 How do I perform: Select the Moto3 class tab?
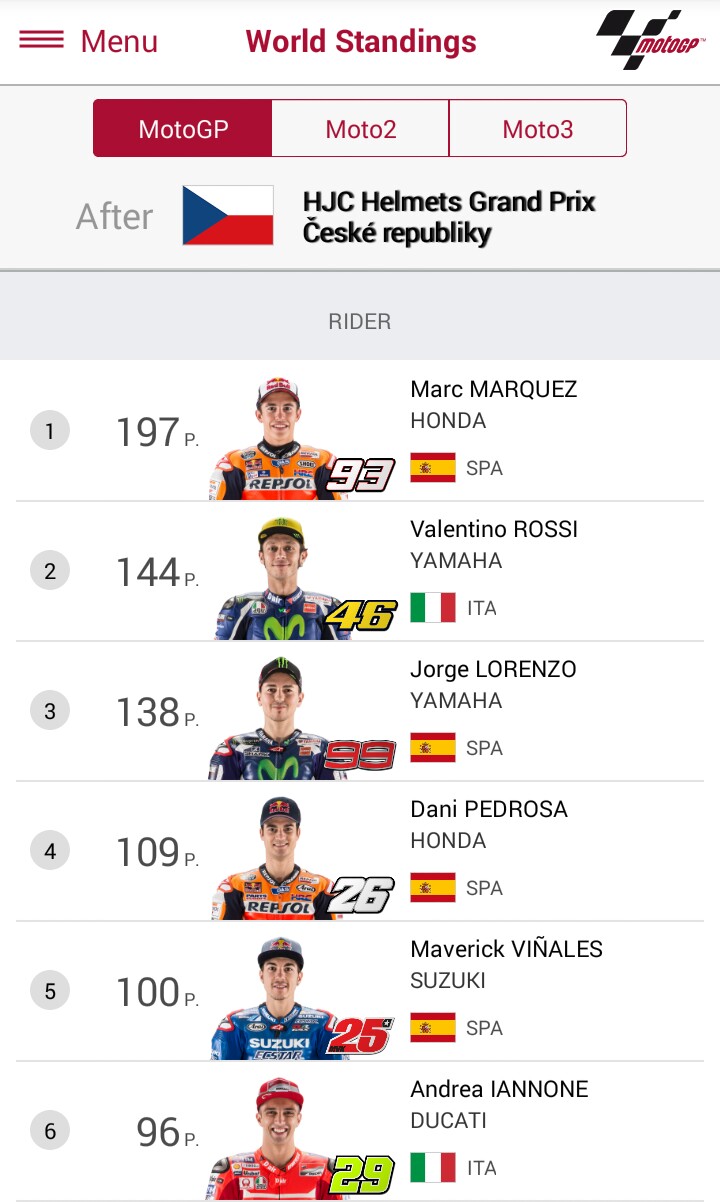tap(538, 129)
